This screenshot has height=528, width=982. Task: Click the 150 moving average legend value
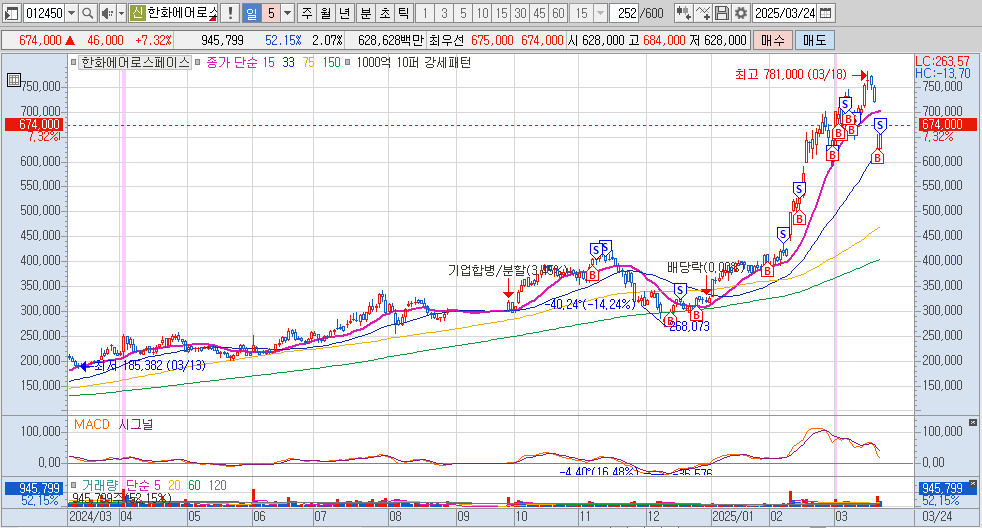point(331,62)
